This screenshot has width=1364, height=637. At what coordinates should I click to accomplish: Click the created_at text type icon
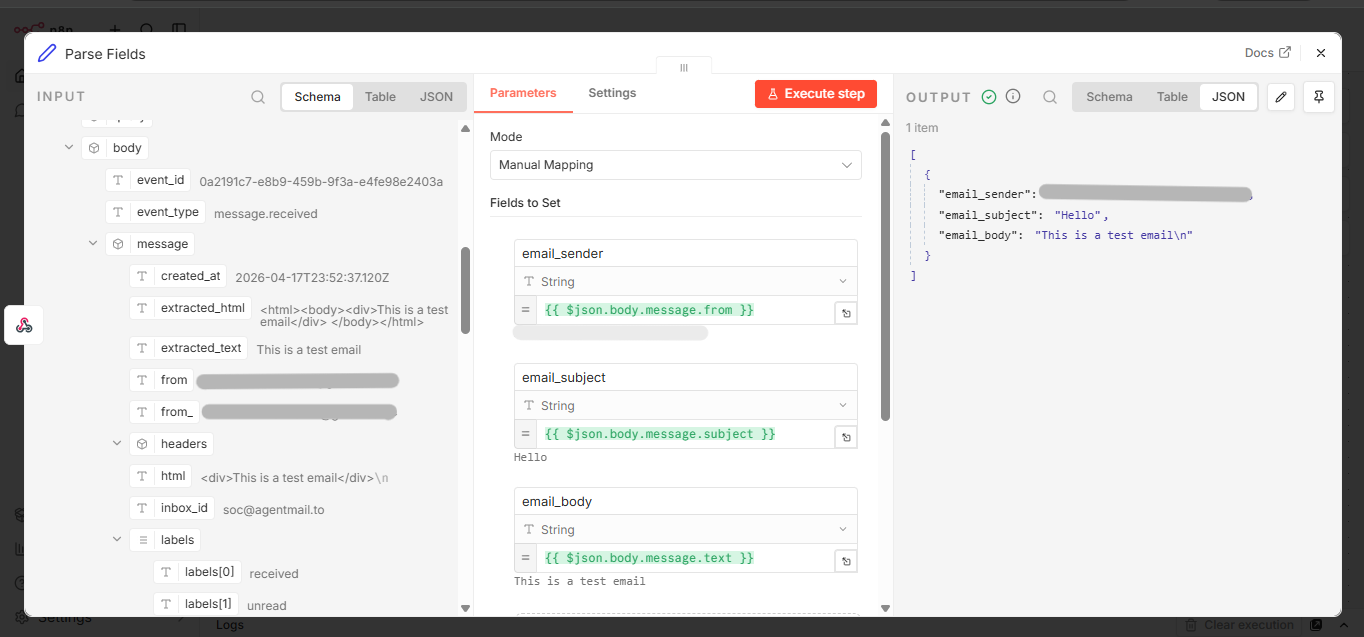[x=142, y=276]
